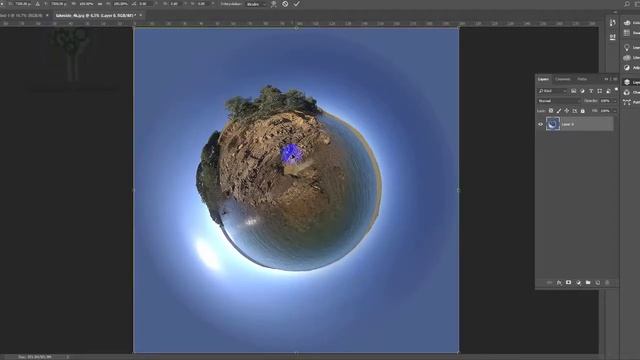
Task: Open Libraries panel icon in dock
Action: [x=627, y=58]
